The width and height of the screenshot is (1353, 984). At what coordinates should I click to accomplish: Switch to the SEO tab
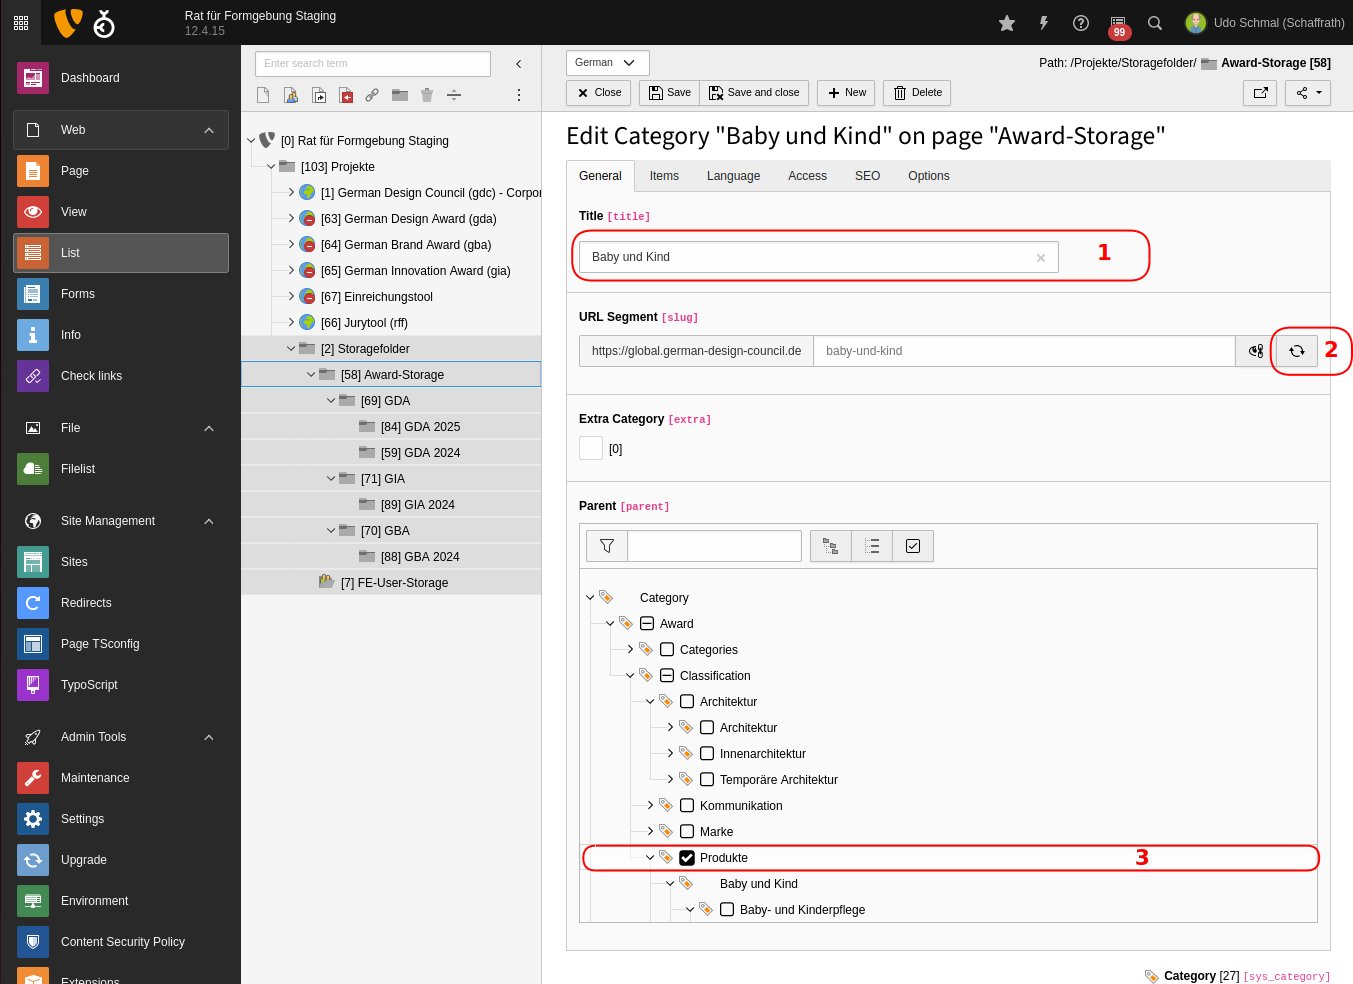click(x=867, y=176)
